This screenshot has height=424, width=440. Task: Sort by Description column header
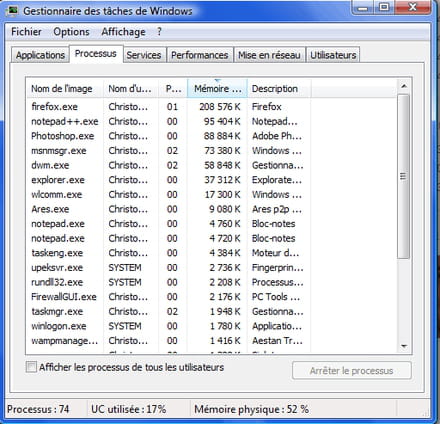[279, 89]
